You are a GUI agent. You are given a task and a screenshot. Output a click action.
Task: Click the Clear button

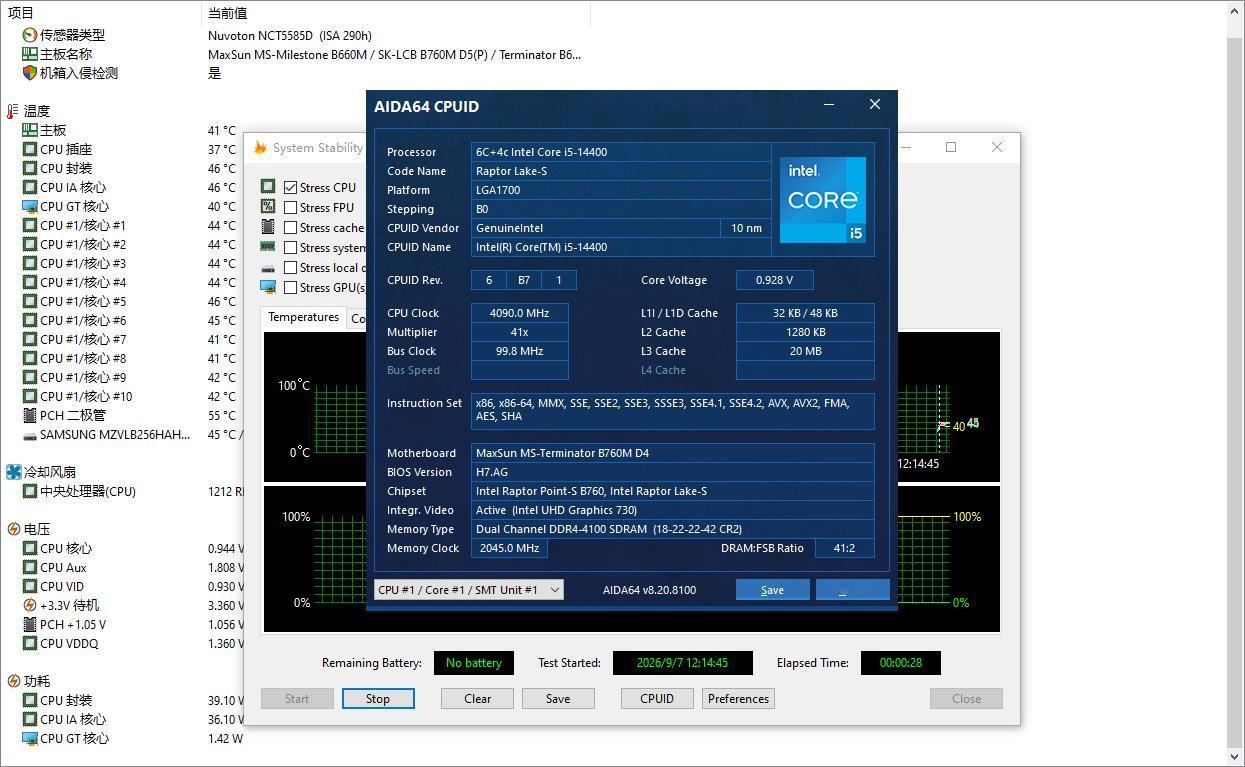pos(477,699)
